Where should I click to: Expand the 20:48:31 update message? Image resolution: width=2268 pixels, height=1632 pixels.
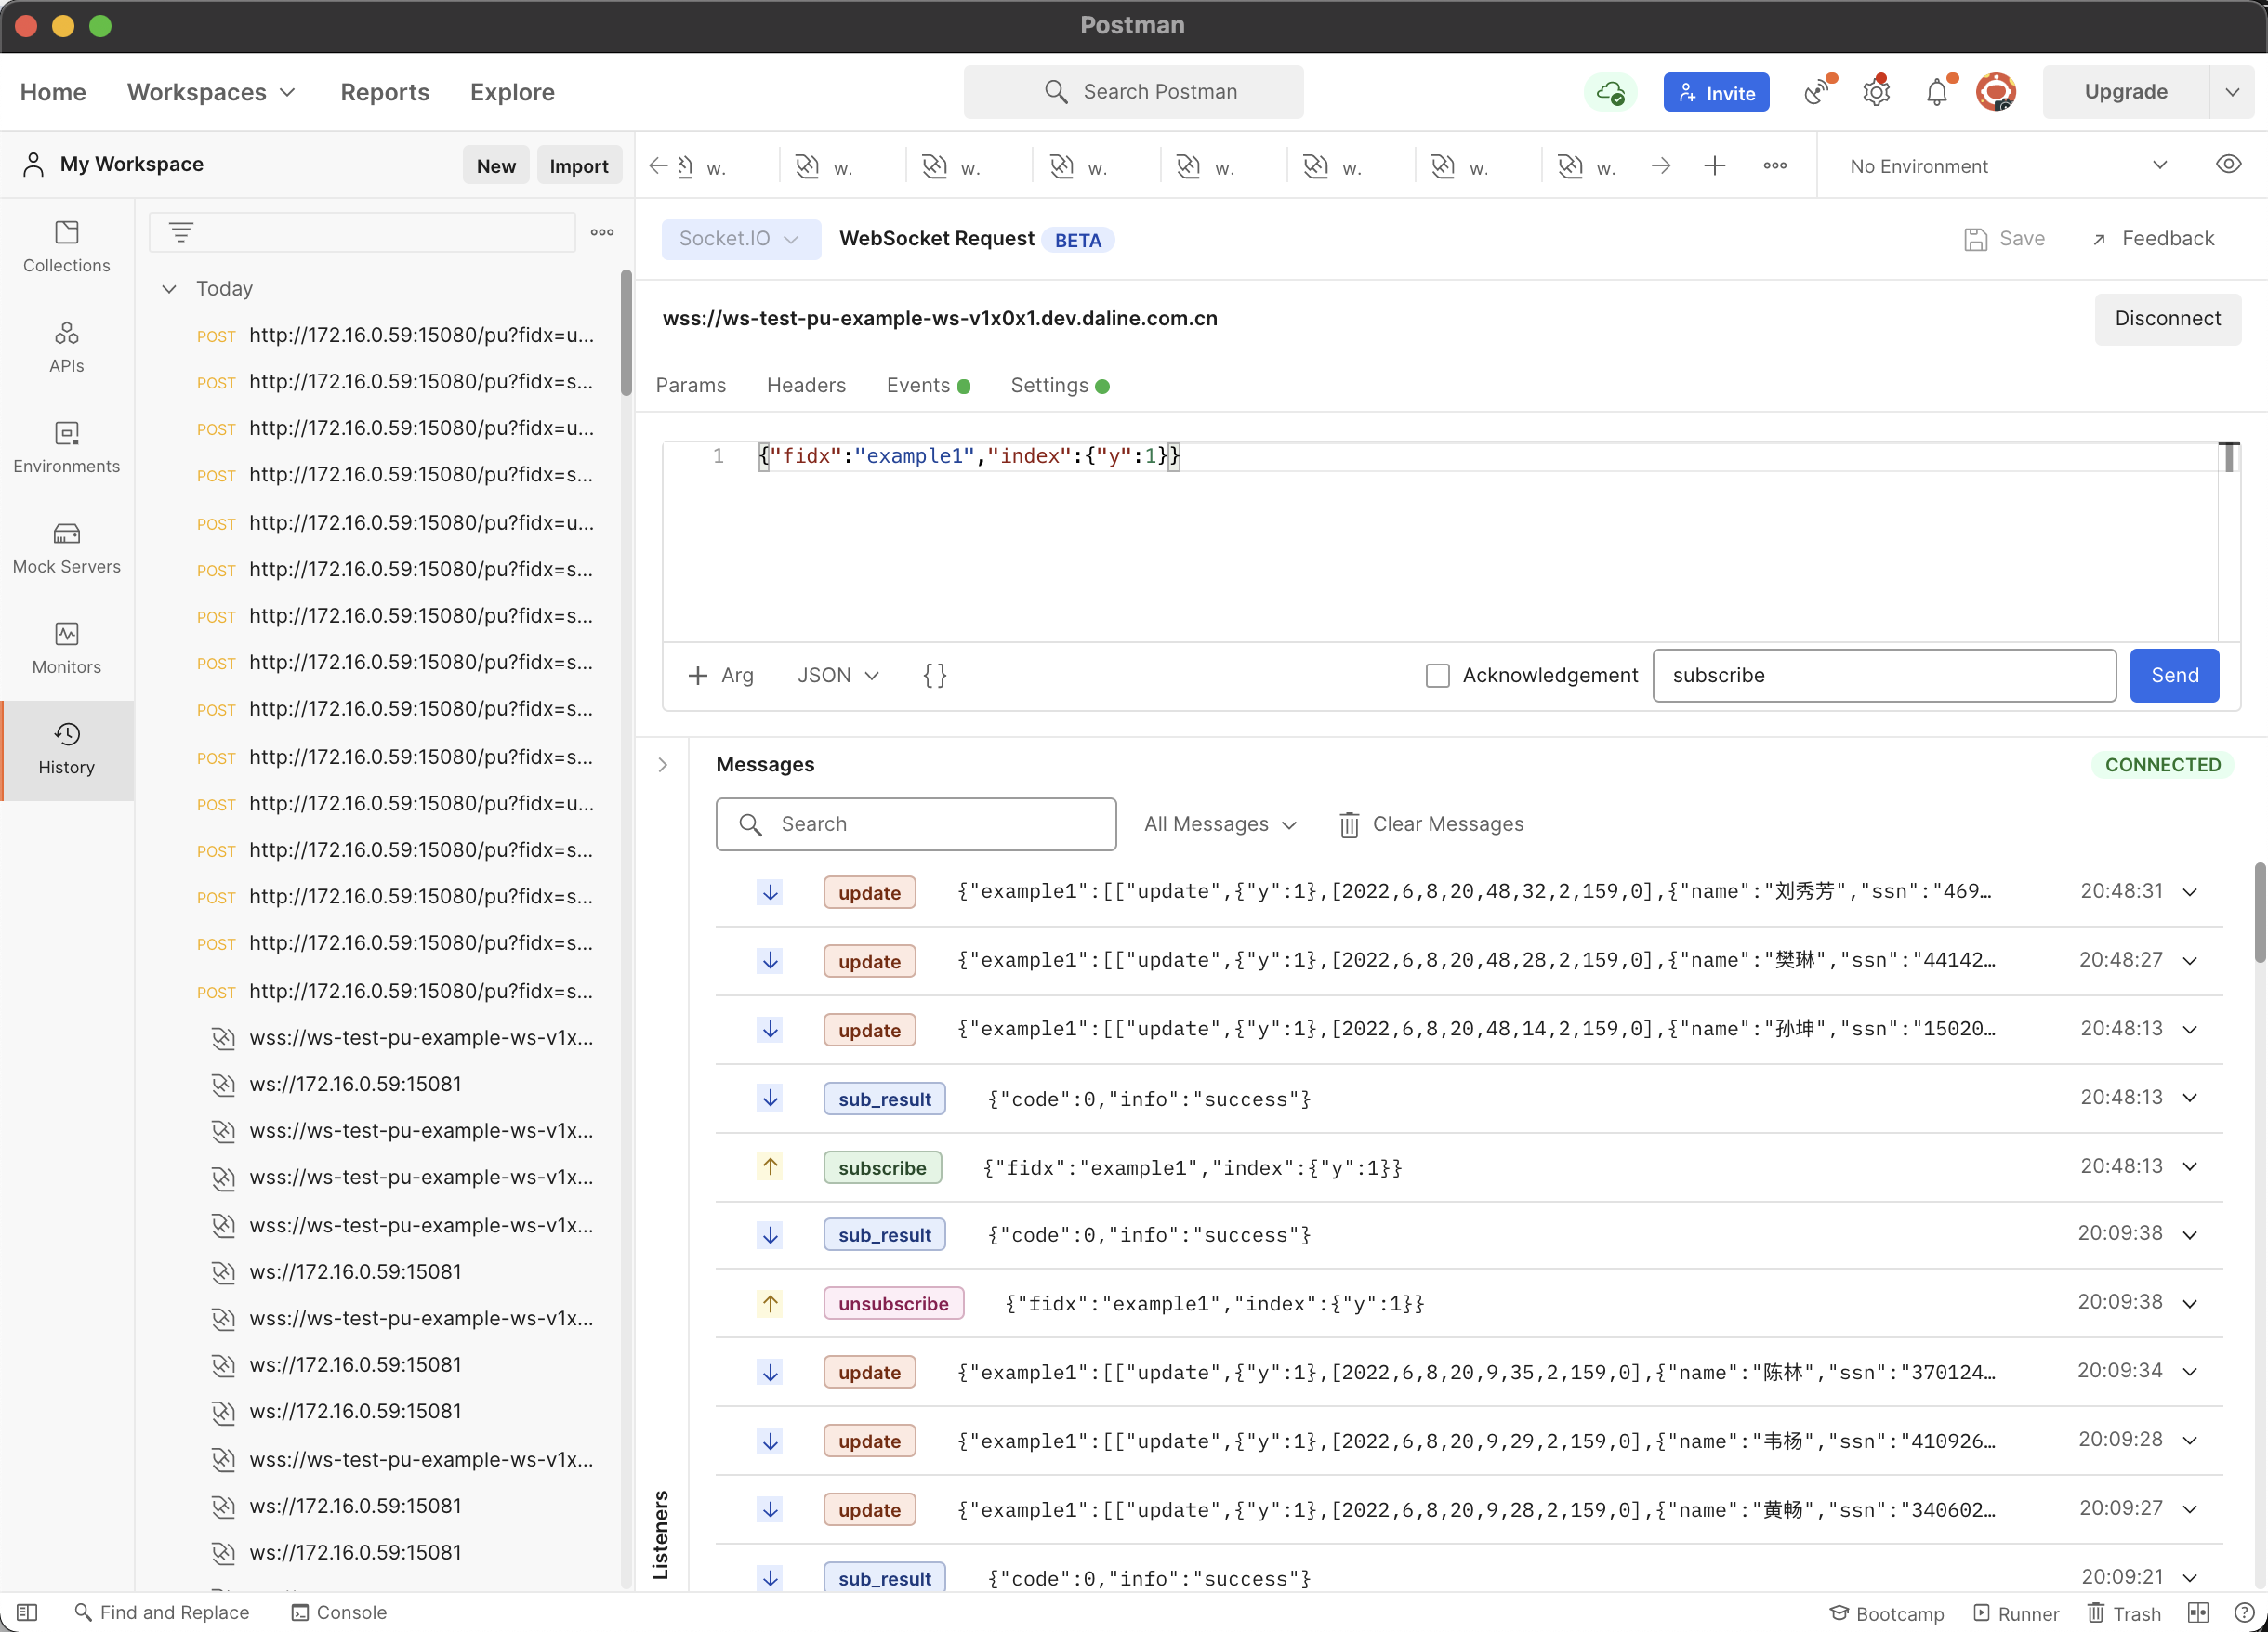click(2190, 892)
